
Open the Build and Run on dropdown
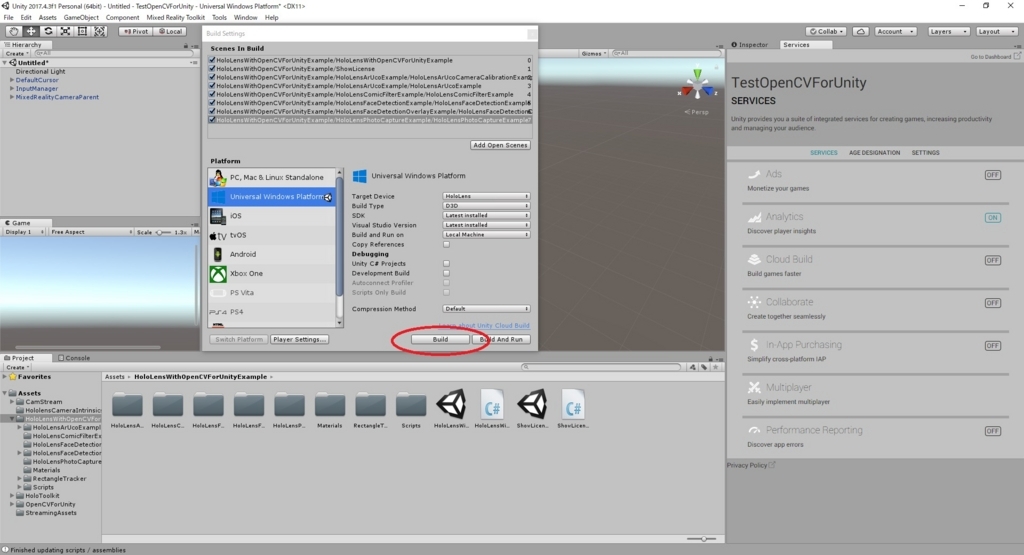pos(487,234)
